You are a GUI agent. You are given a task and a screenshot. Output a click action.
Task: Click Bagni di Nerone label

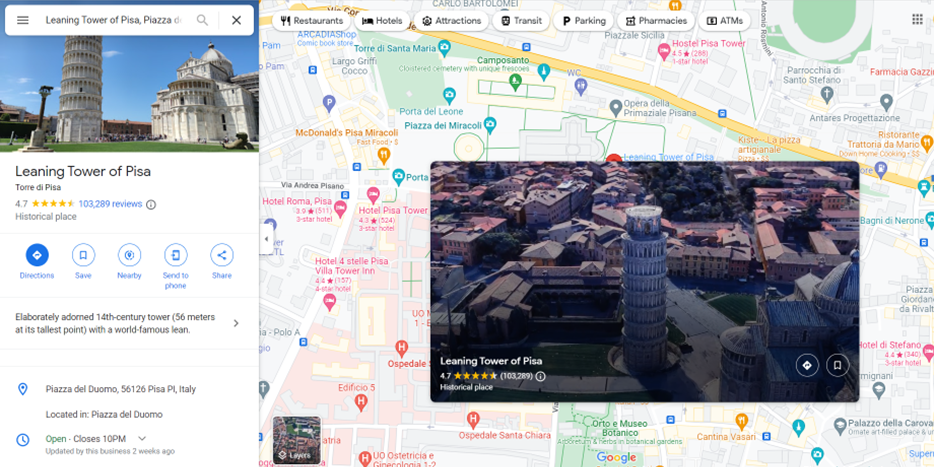[x=893, y=221]
